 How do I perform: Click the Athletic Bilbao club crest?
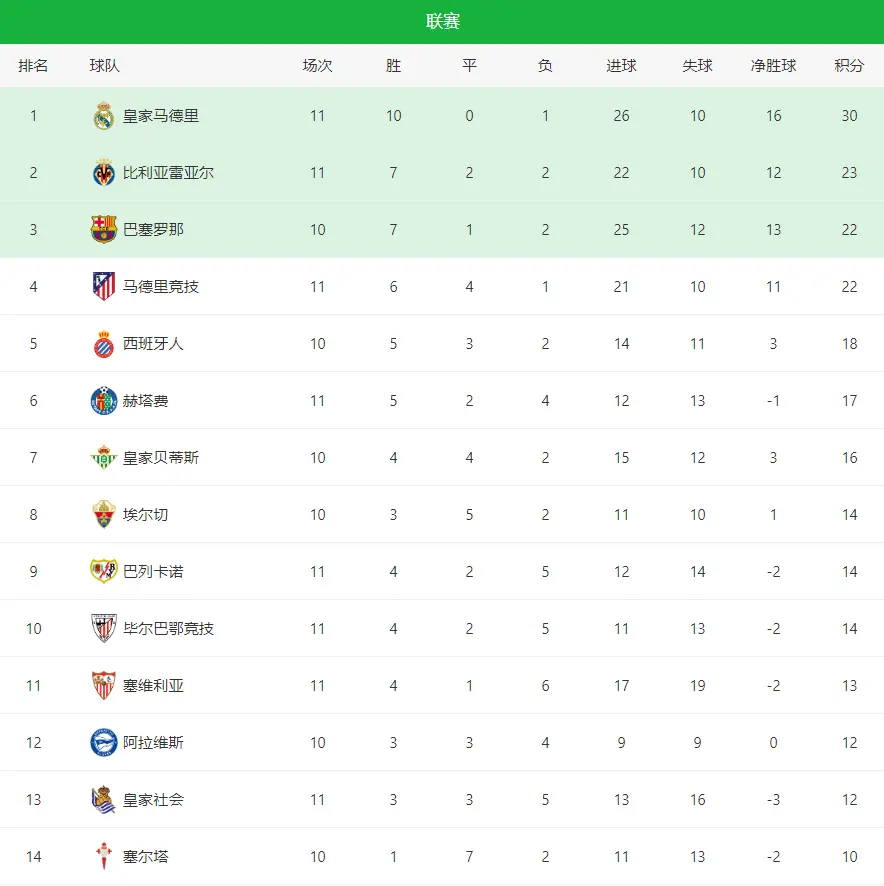point(104,629)
